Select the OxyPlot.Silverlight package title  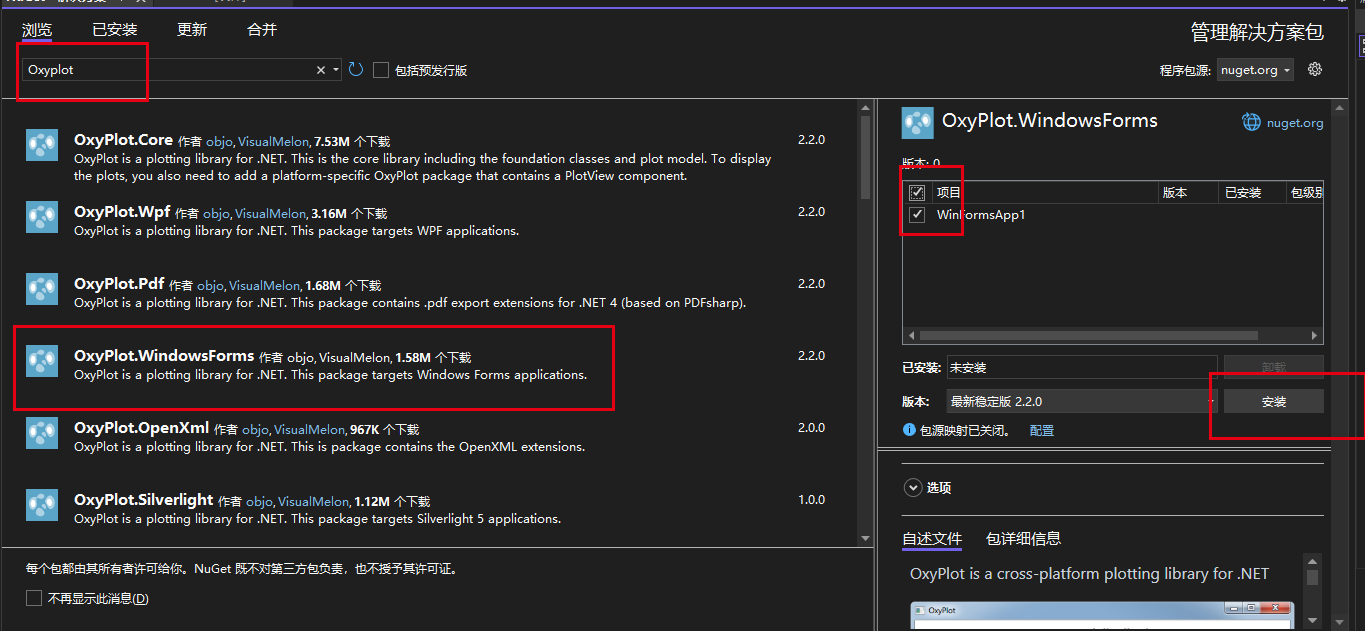(144, 500)
